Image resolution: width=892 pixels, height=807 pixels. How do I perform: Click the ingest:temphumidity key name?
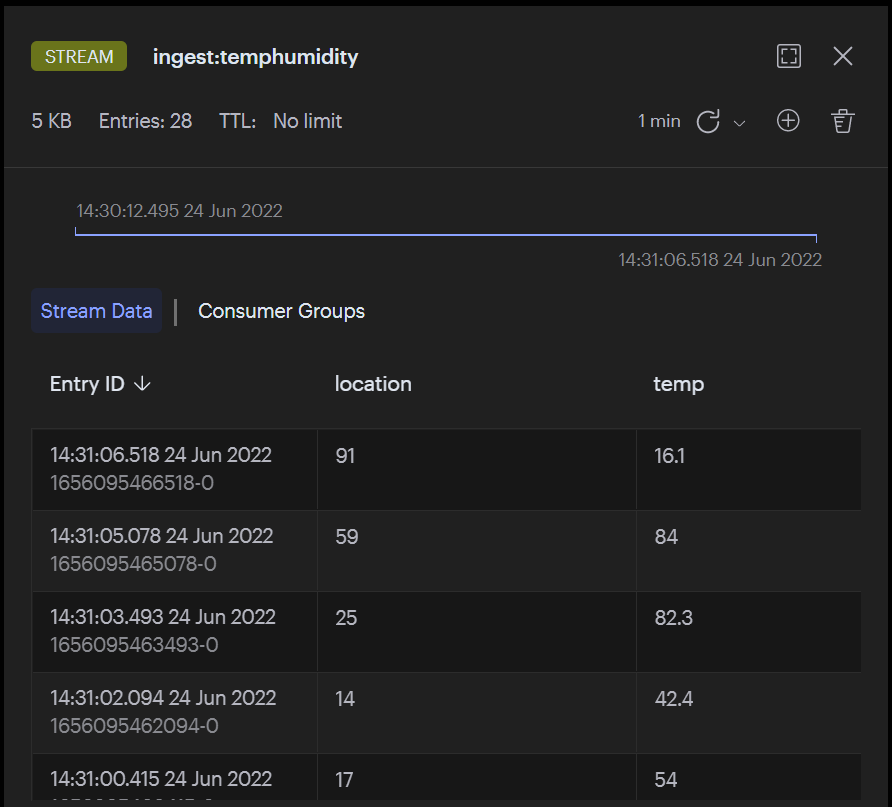click(255, 57)
